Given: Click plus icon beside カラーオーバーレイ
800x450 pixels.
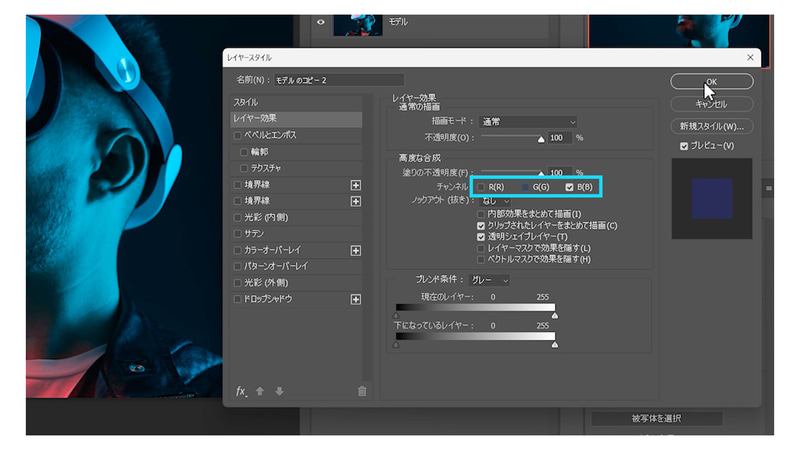Looking at the screenshot, I should 356,251.
